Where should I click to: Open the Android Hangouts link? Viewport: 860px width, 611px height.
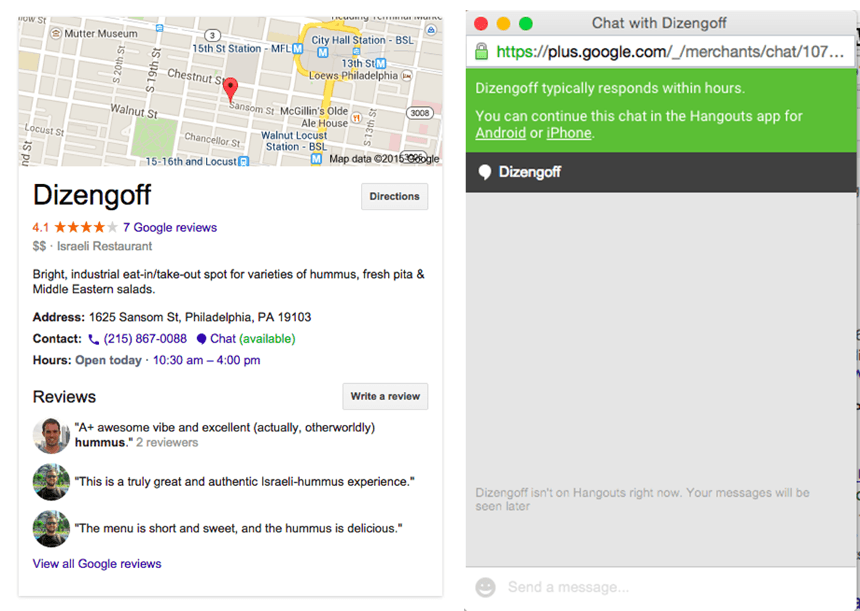coord(500,133)
